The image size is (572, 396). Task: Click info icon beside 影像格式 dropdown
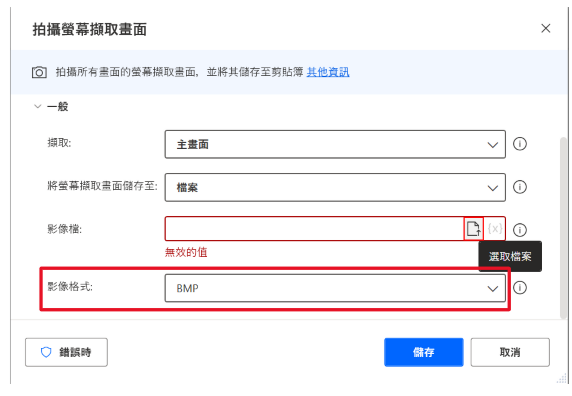(x=520, y=288)
